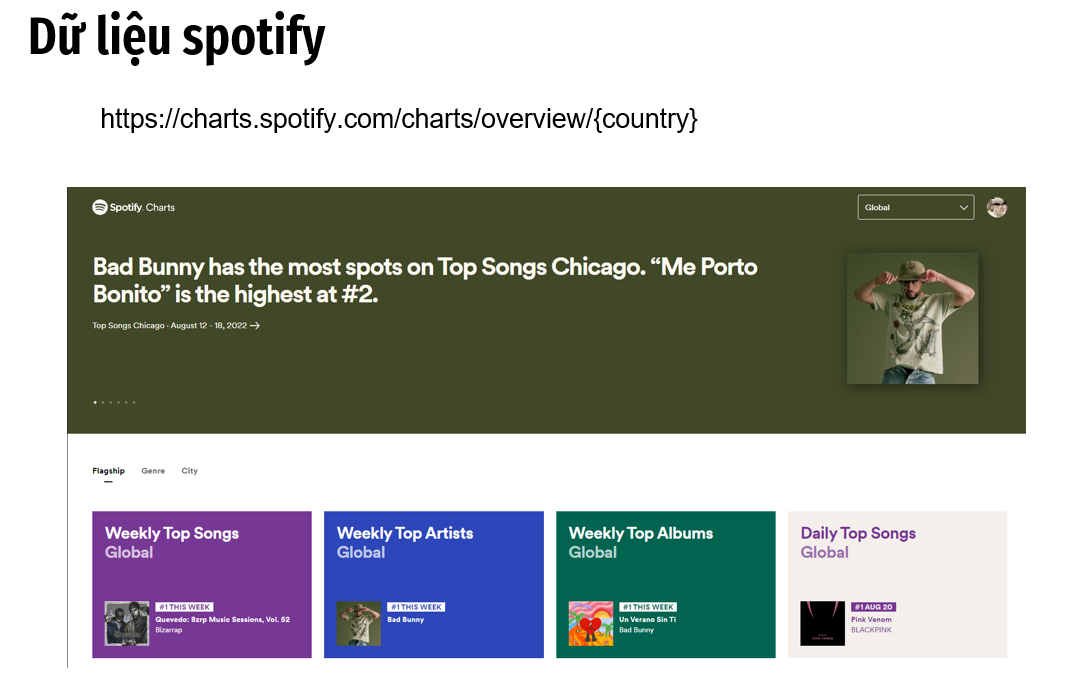The image size is (1075, 679).
Task: Select the third carousel dot
Action: [x=109, y=402]
